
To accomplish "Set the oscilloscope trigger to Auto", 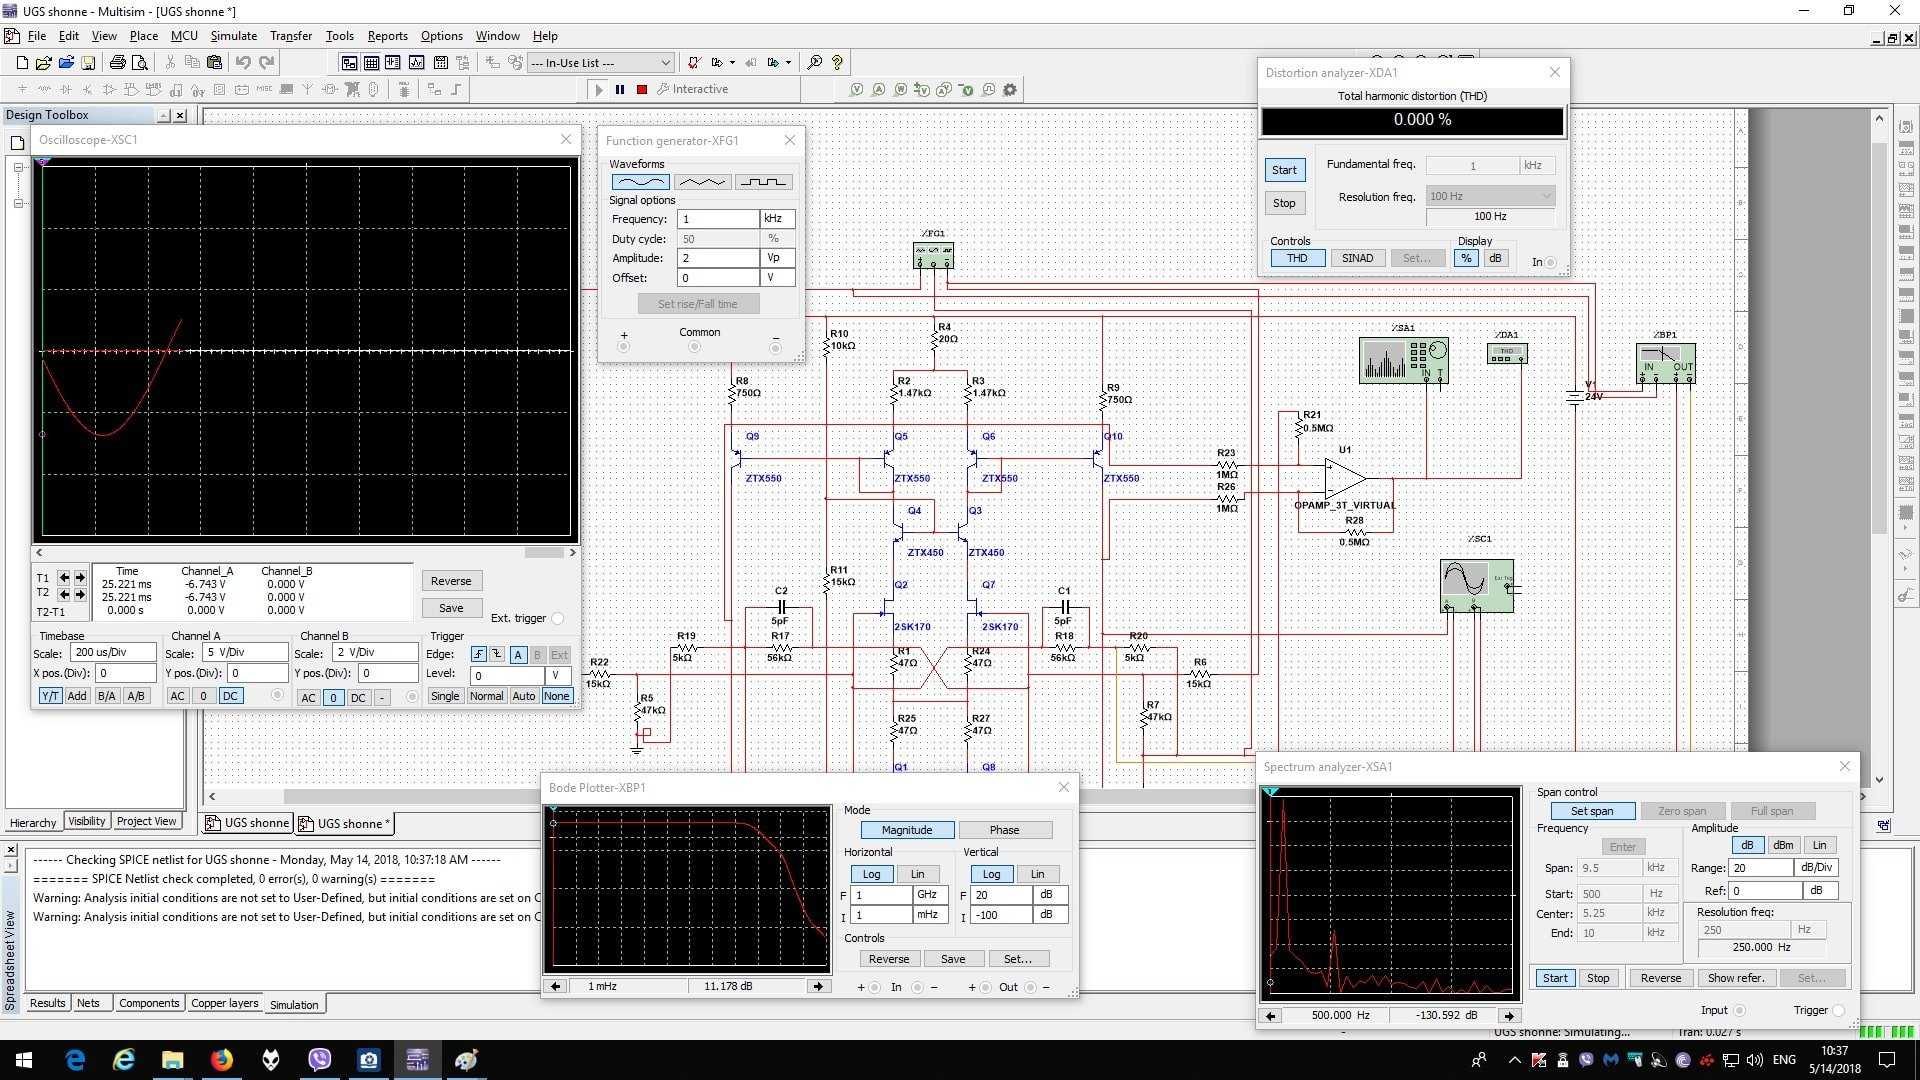I will click(x=523, y=696).
